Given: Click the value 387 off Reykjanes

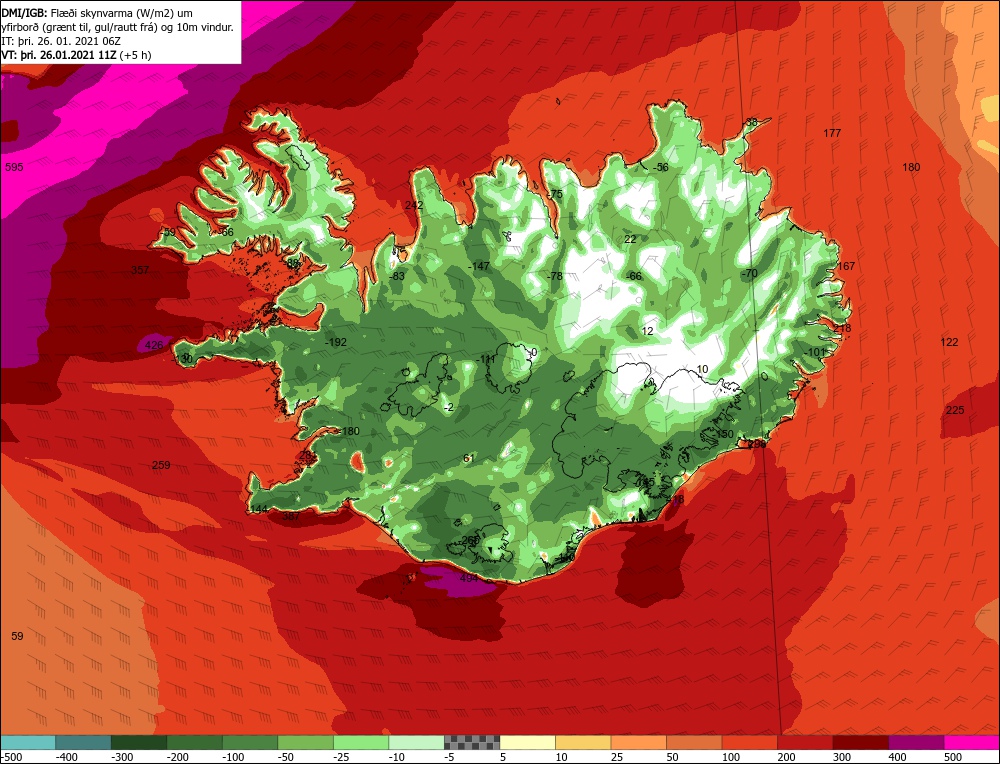Looking at the screenshot, I should pos(291,516).
